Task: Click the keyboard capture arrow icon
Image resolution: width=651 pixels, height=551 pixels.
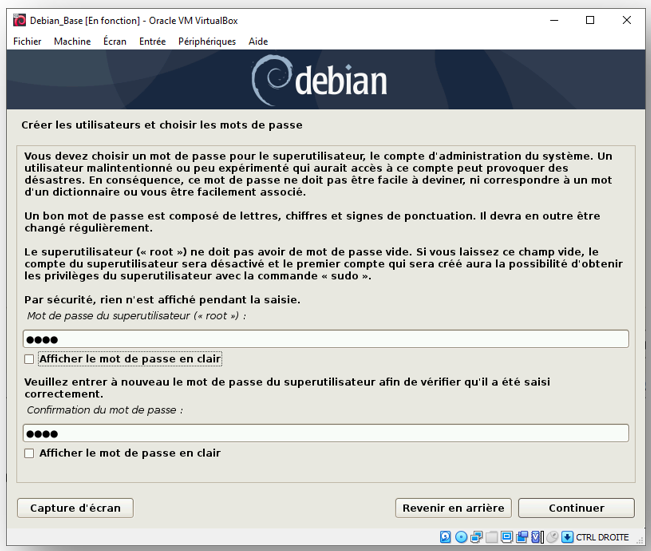Action: click(x=567, y=537)
